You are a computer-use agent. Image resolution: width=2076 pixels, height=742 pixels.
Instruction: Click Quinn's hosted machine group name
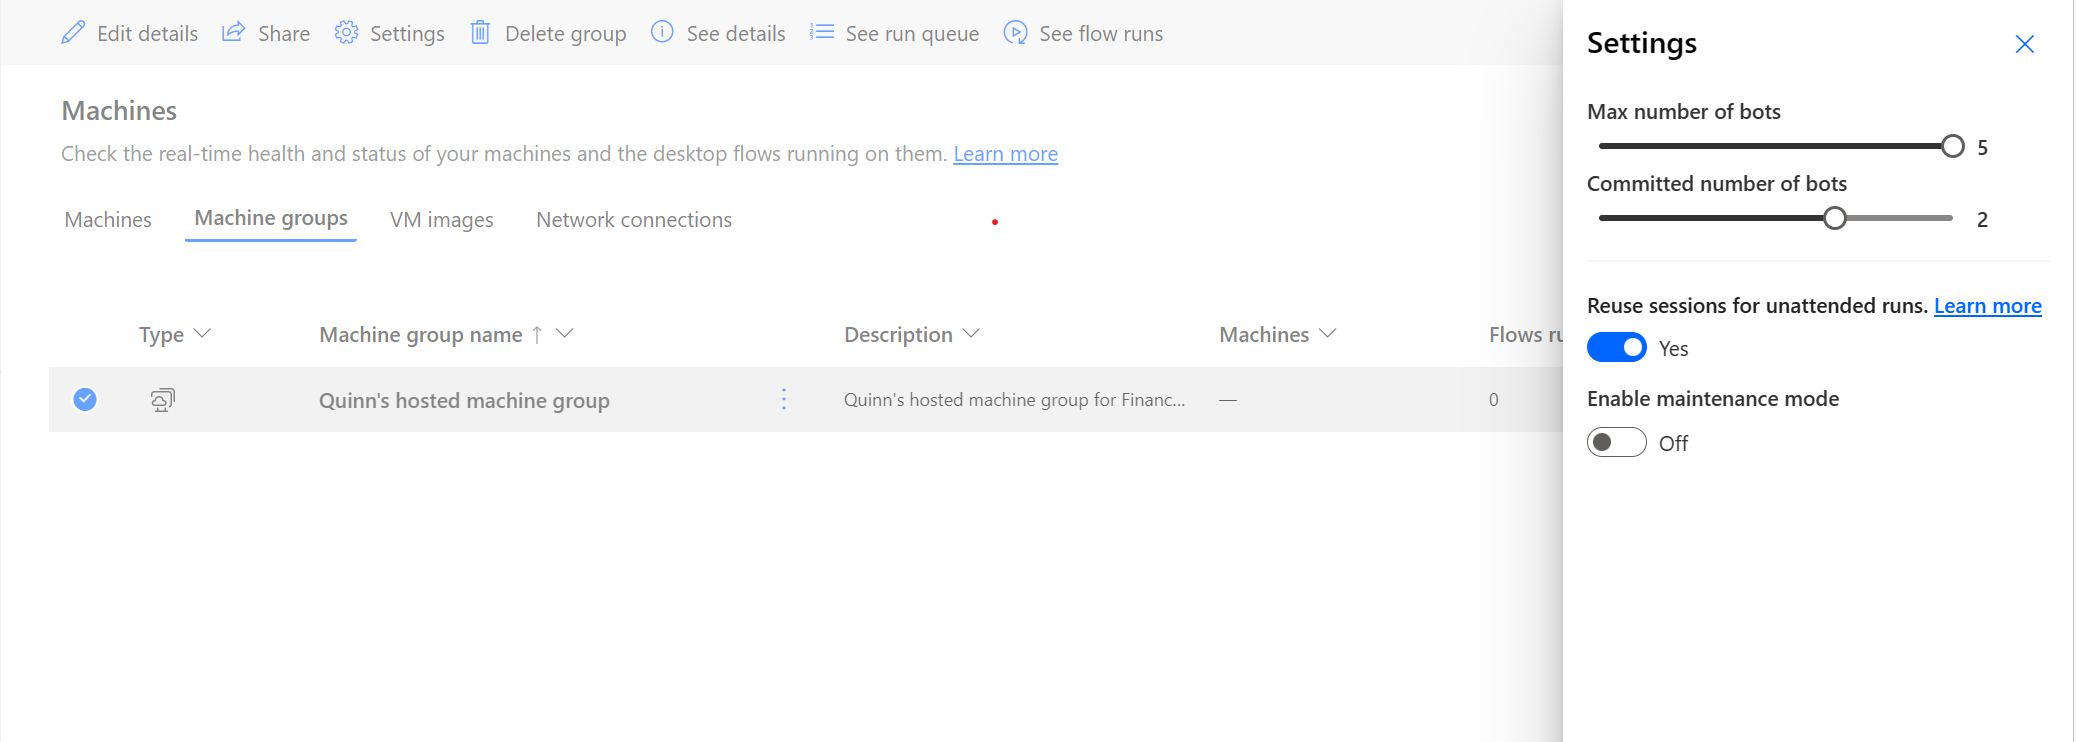464,400
